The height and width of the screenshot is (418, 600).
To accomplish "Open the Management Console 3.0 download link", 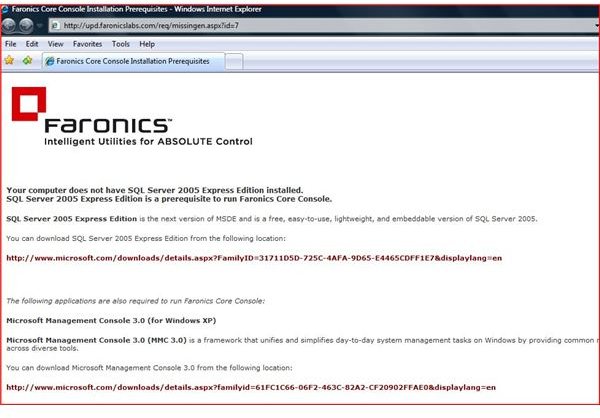I will [x=251, y=387].
